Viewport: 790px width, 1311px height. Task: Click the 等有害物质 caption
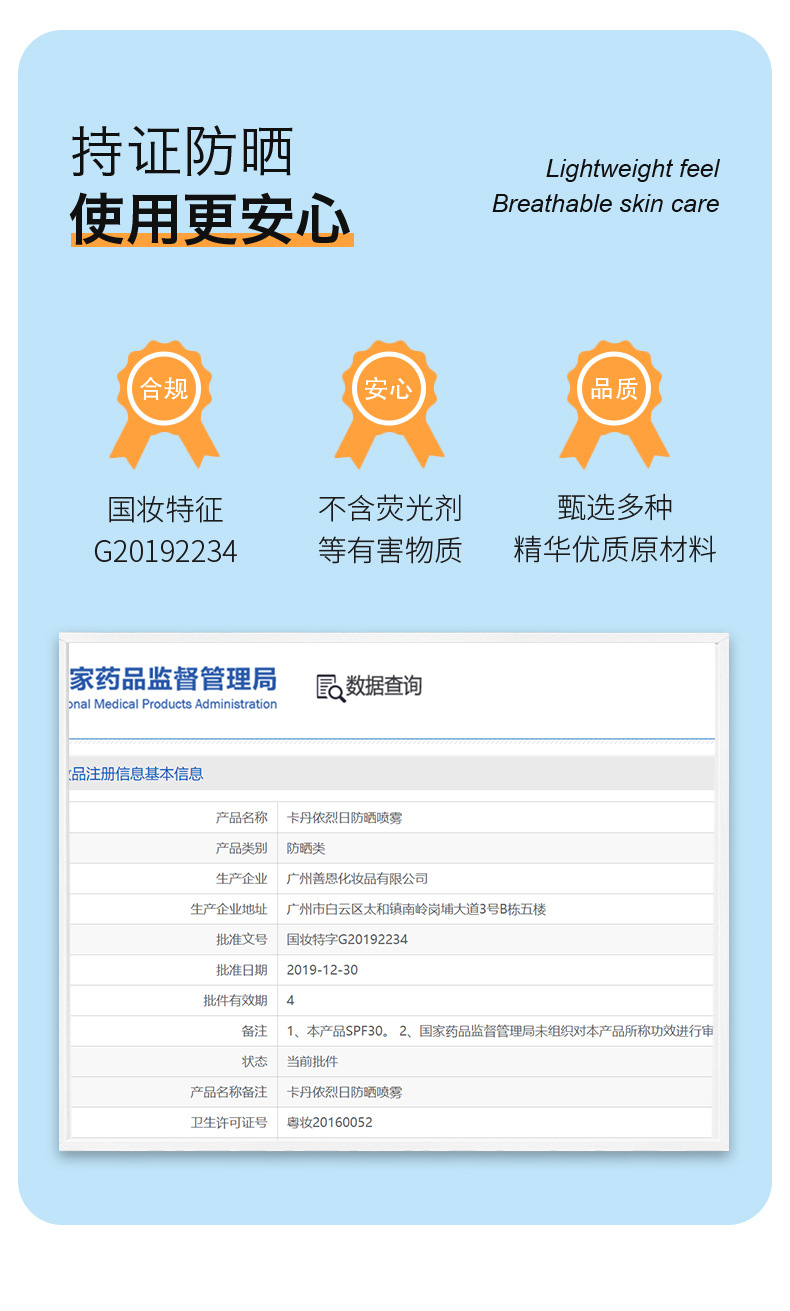(390, 549)
